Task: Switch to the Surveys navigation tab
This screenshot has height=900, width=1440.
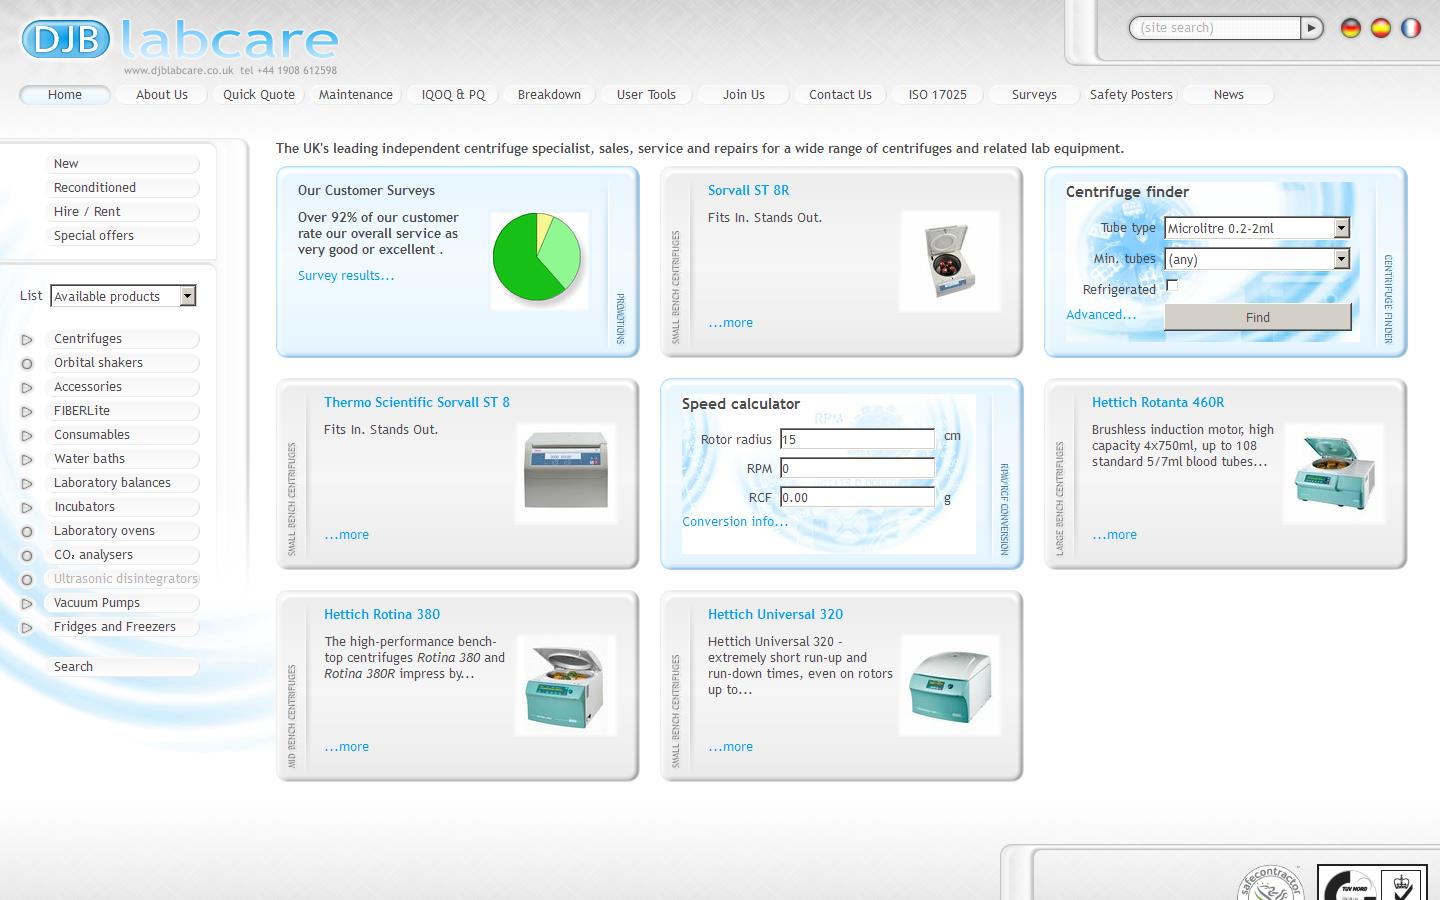Action: point(1032,94)
